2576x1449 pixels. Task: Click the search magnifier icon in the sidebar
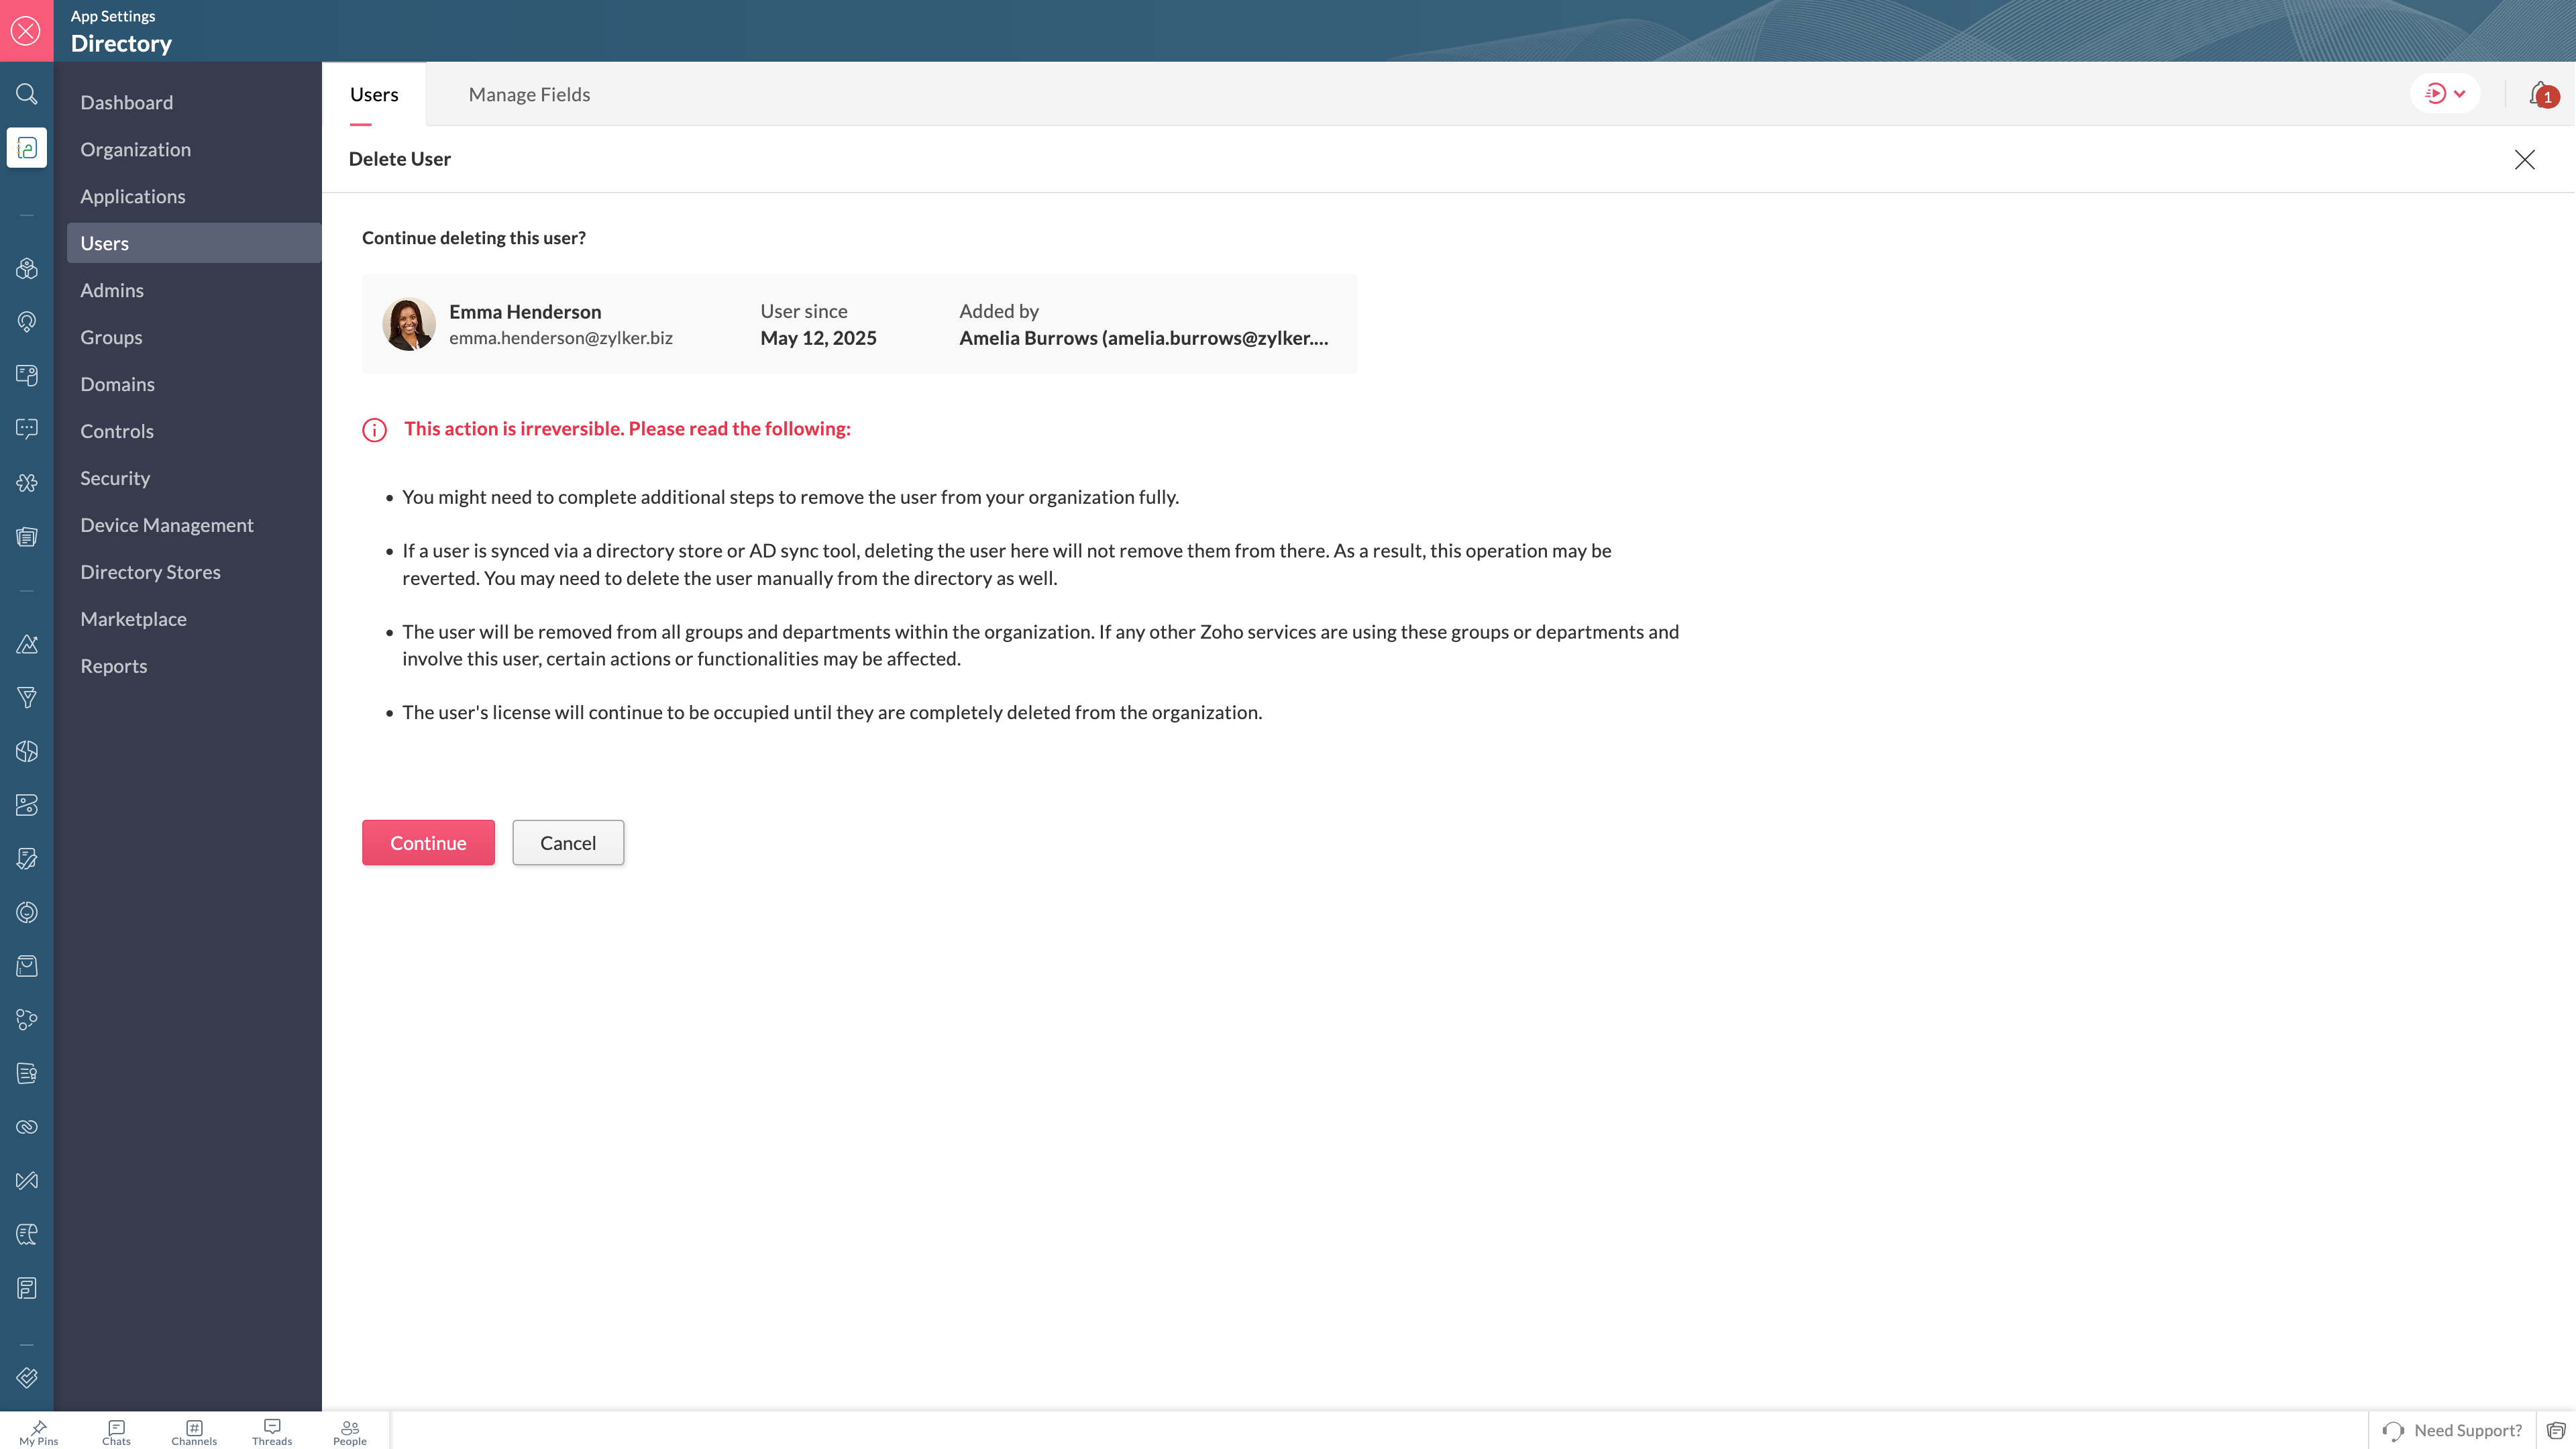(x=27, y=94)
